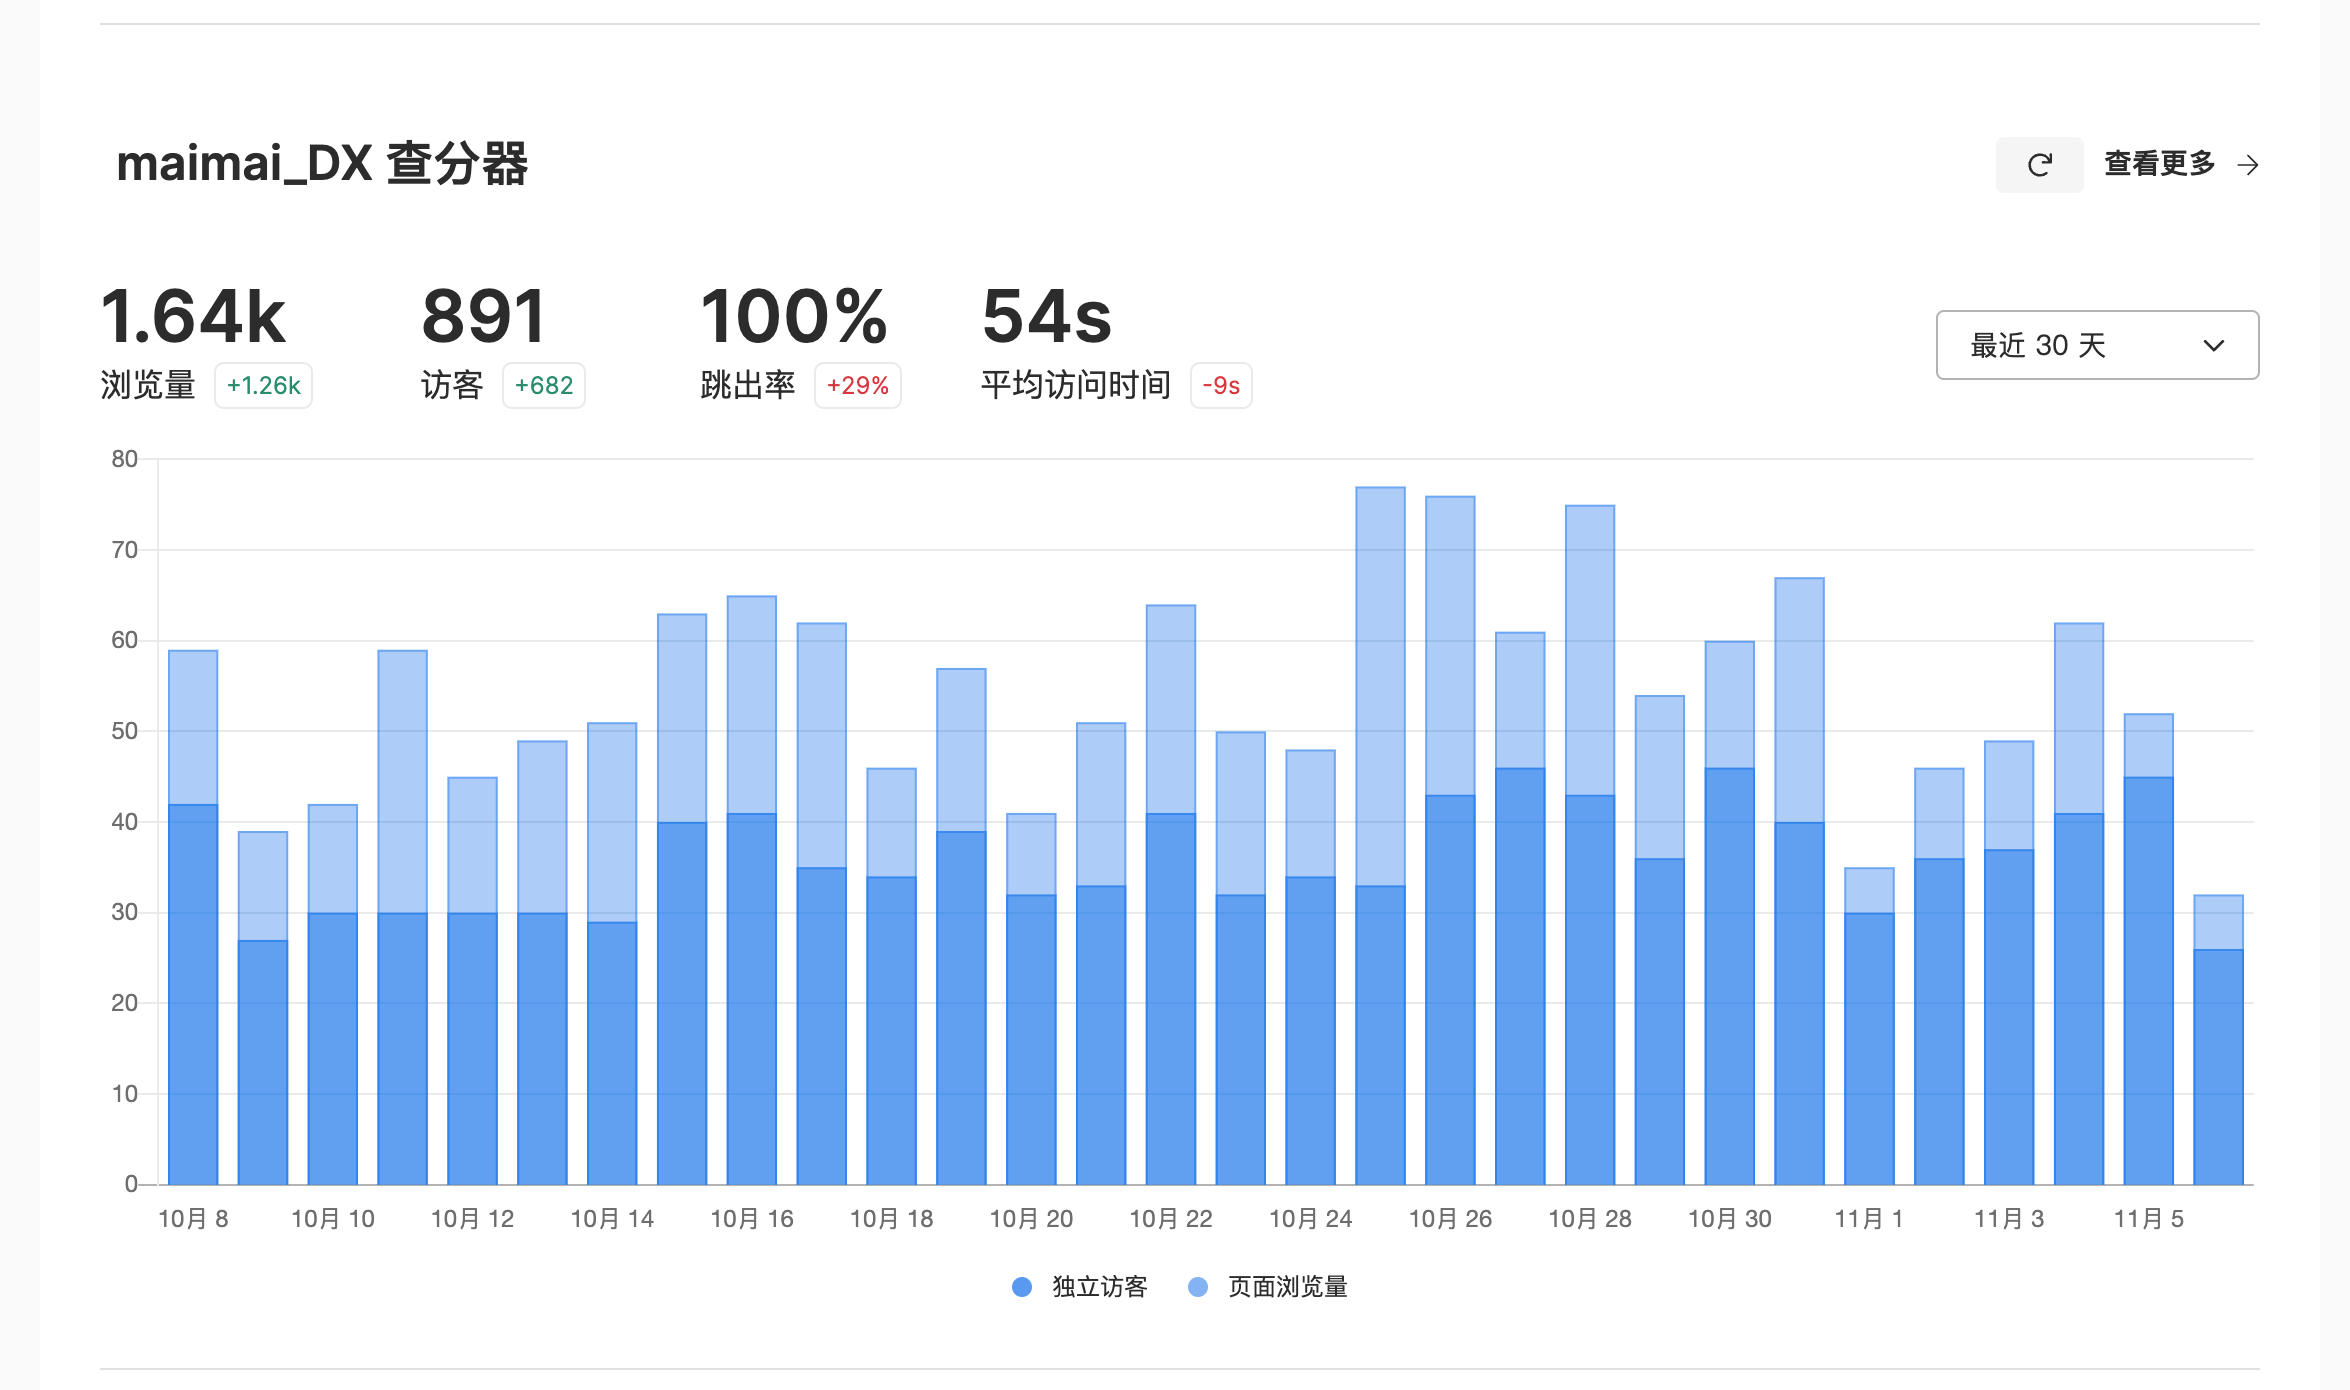This screenshot has width=2350, height=1390.
Task: Click the bar for 10月 8
Action: coord(193,918)
